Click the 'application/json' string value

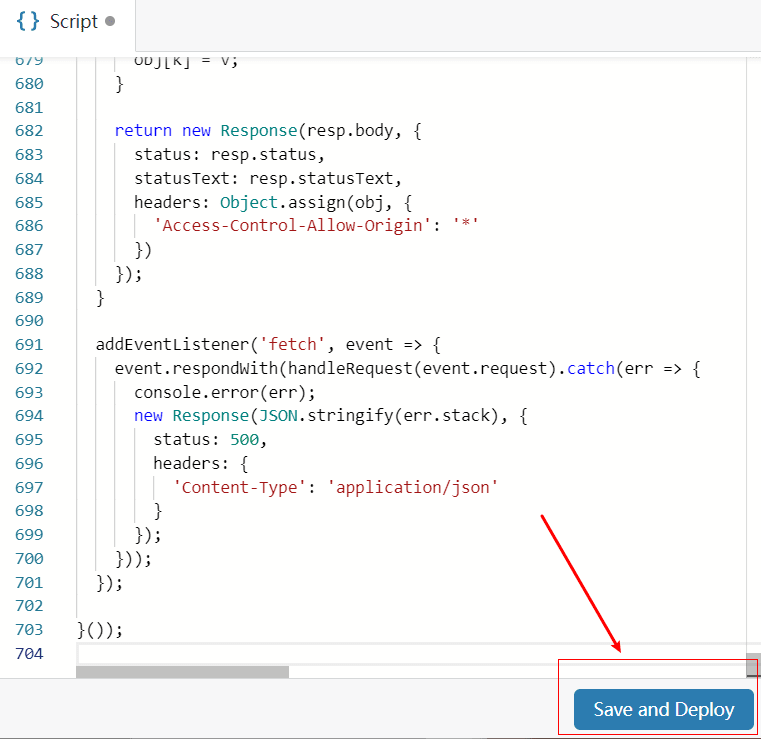413,487
